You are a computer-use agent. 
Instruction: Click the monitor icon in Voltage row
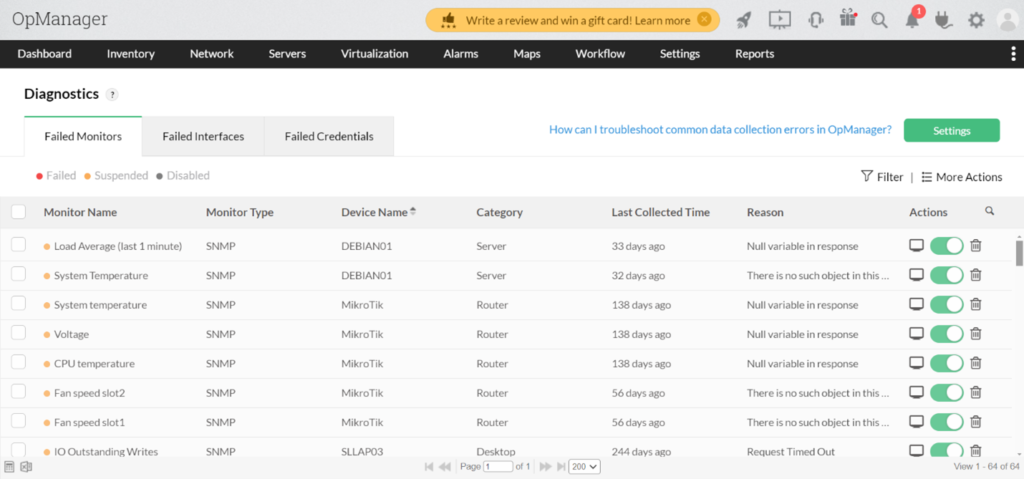tap(916, 334)
